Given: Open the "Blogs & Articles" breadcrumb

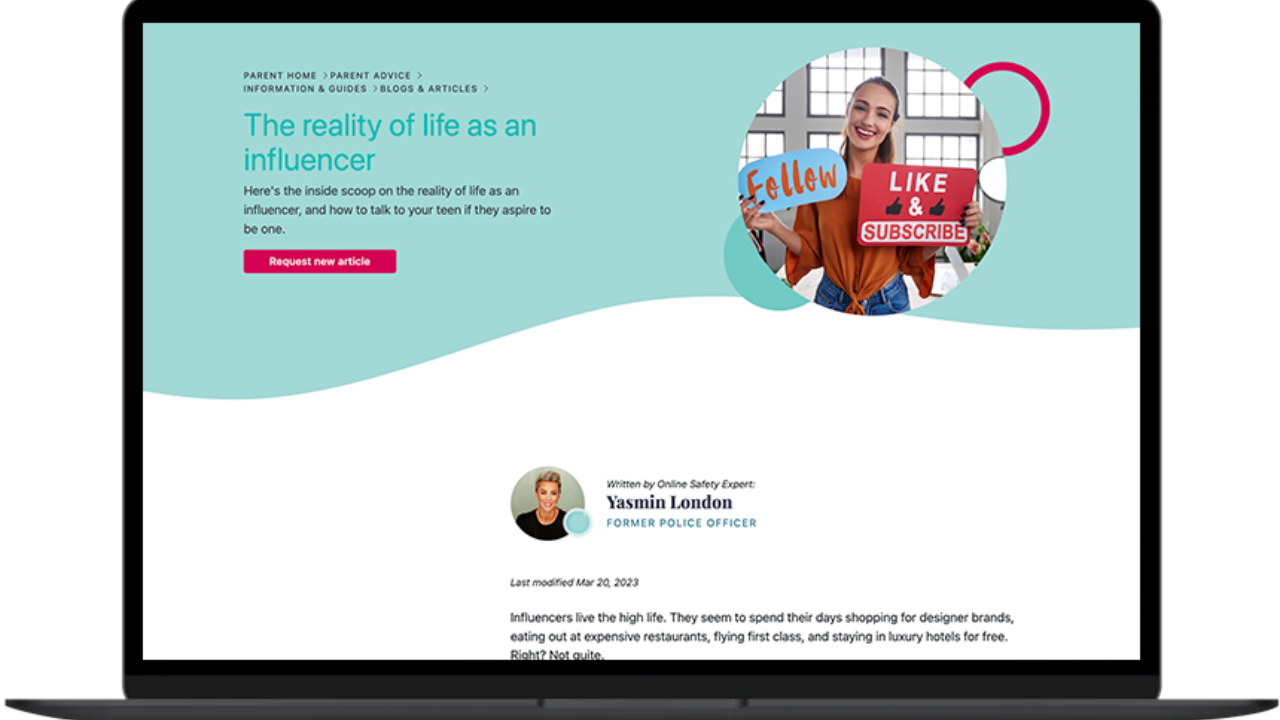Looking at the screenshot, I should point(428,89).
